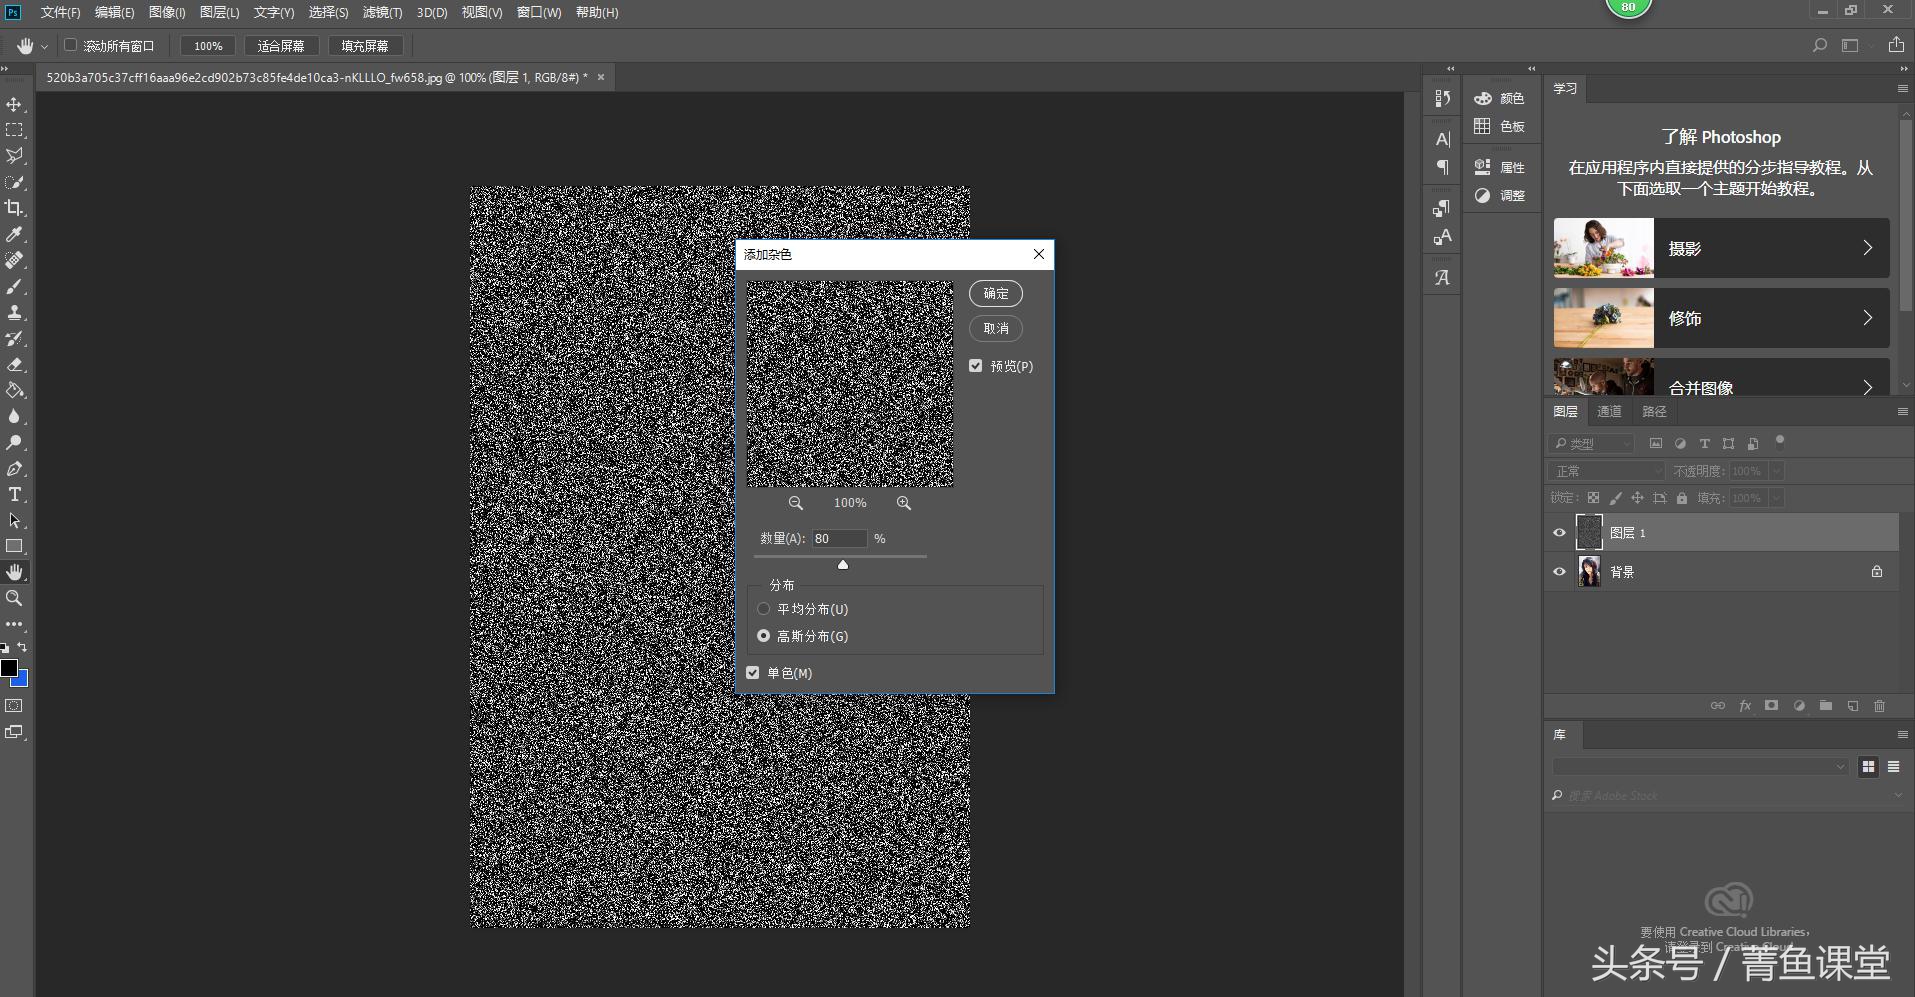Click the delete layer trash icon
Viewport: 1915px width, 997px height.
pyautogui.click(x=1879, y=706)
